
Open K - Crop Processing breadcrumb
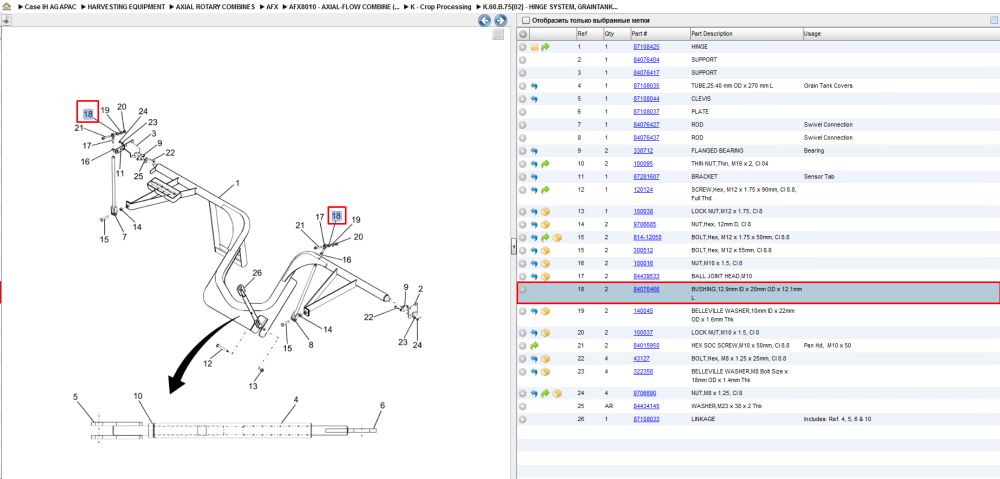(x=441, y=6)
